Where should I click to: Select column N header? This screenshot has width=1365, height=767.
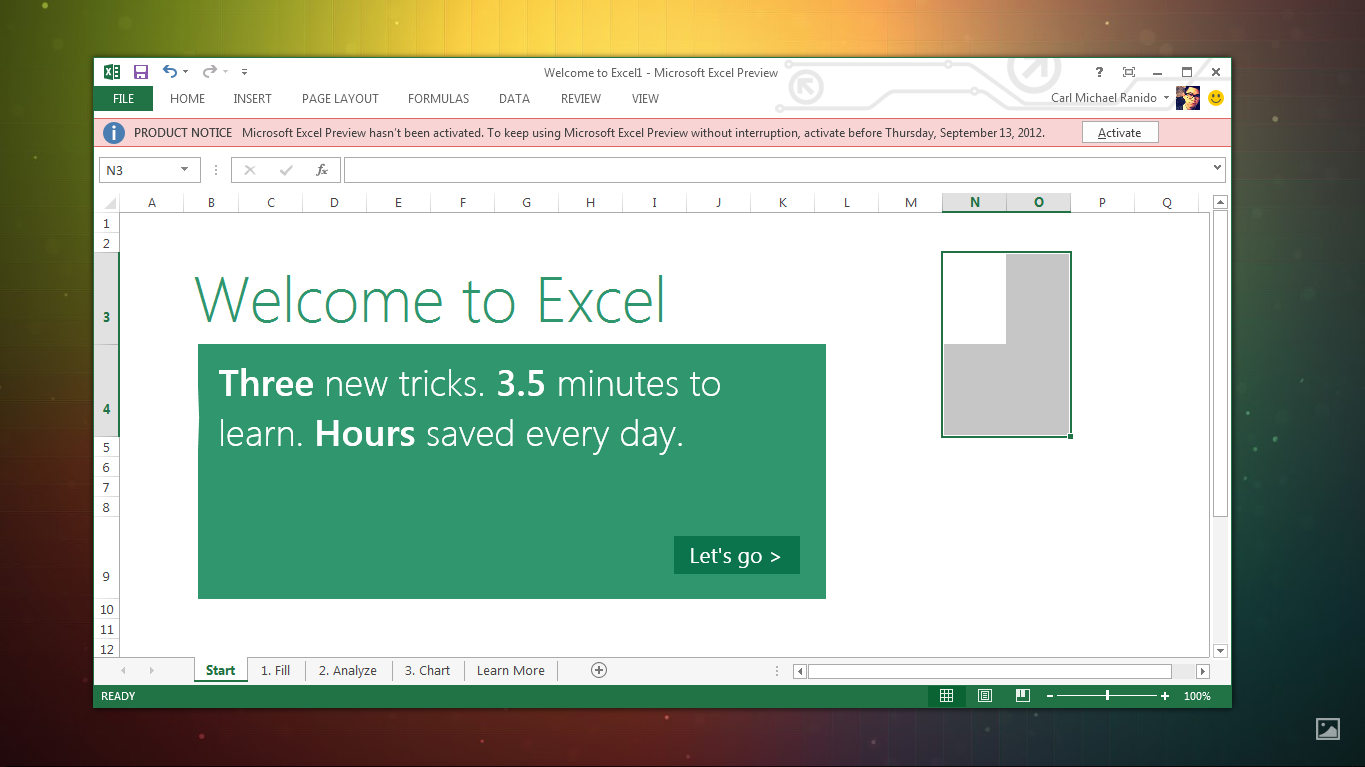[974, 203]
